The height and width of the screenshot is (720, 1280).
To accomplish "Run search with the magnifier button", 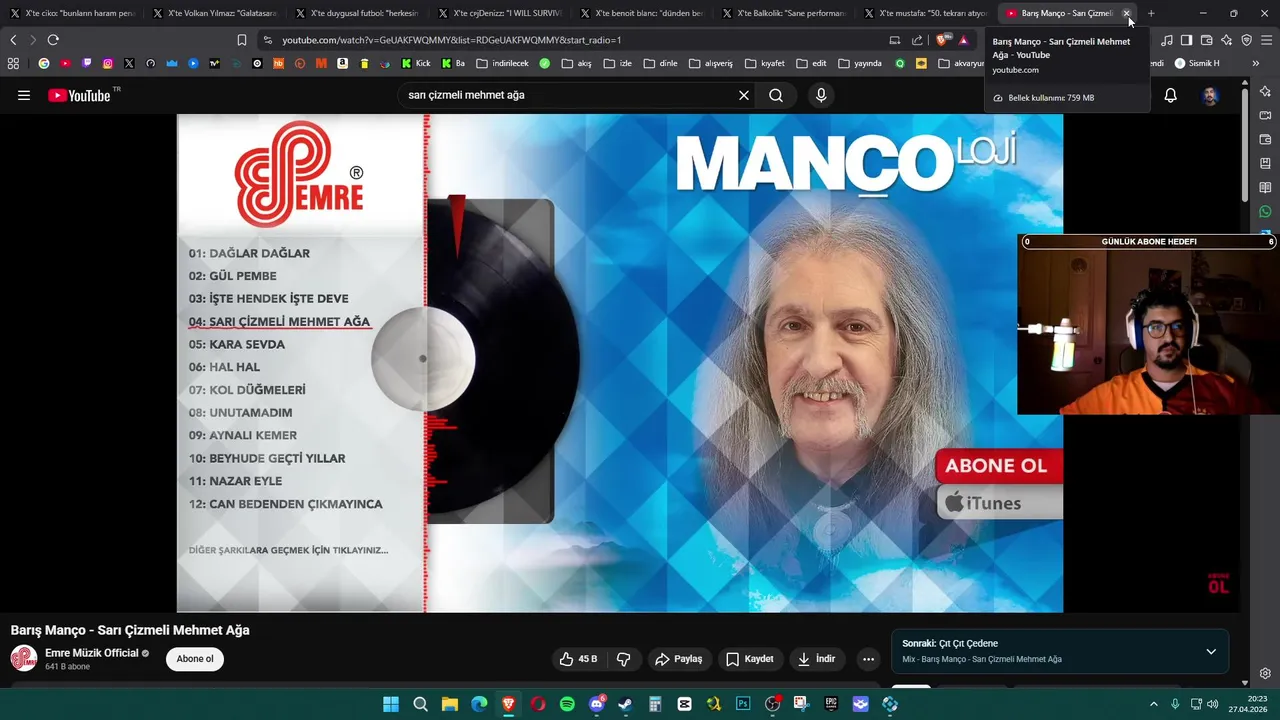I will click(x=776, y=96).
